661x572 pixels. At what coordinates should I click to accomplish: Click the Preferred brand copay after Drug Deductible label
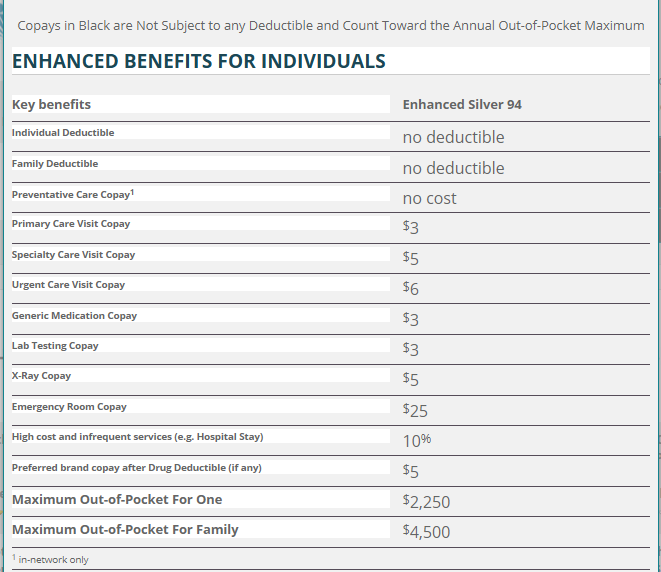[136, 468]
